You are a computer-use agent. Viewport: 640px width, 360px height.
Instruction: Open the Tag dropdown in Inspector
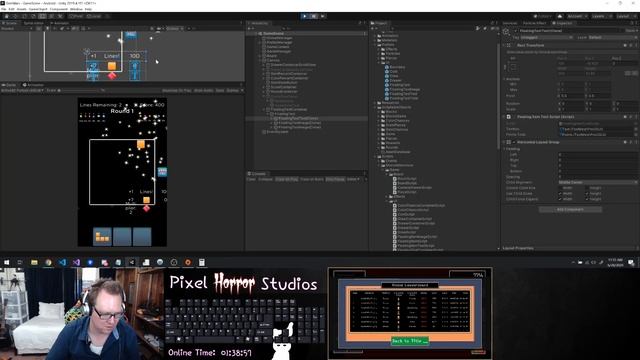point(546,37)
